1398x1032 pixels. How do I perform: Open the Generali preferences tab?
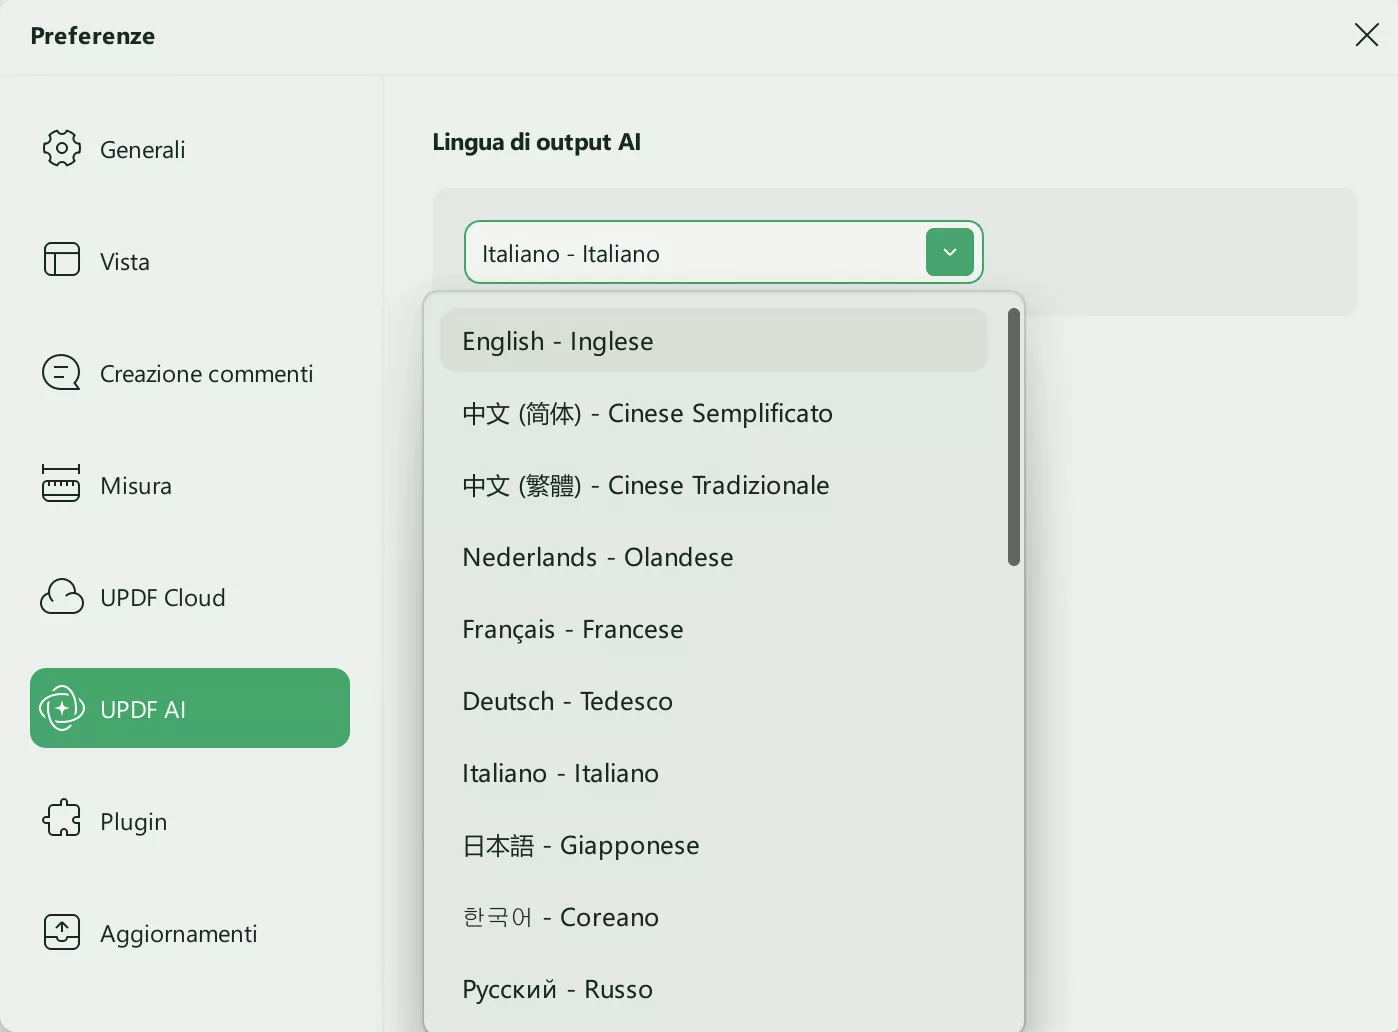(x=190, y=149)
